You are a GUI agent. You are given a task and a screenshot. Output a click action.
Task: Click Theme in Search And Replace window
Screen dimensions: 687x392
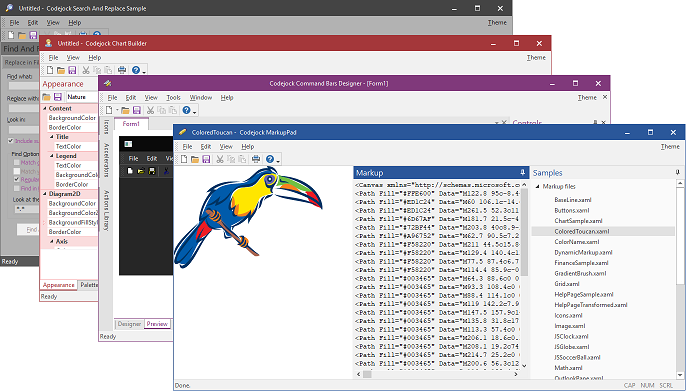click(497, 22)
